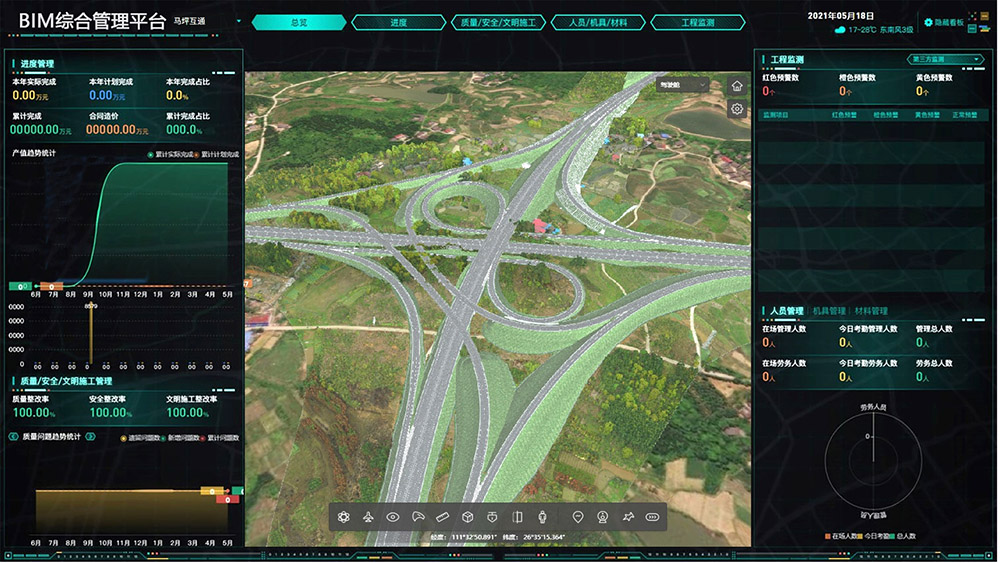The image size is (1000, 563).
Task: Select the person walk-mode icon
Action: pyautogui.click(x=543, y=517)
